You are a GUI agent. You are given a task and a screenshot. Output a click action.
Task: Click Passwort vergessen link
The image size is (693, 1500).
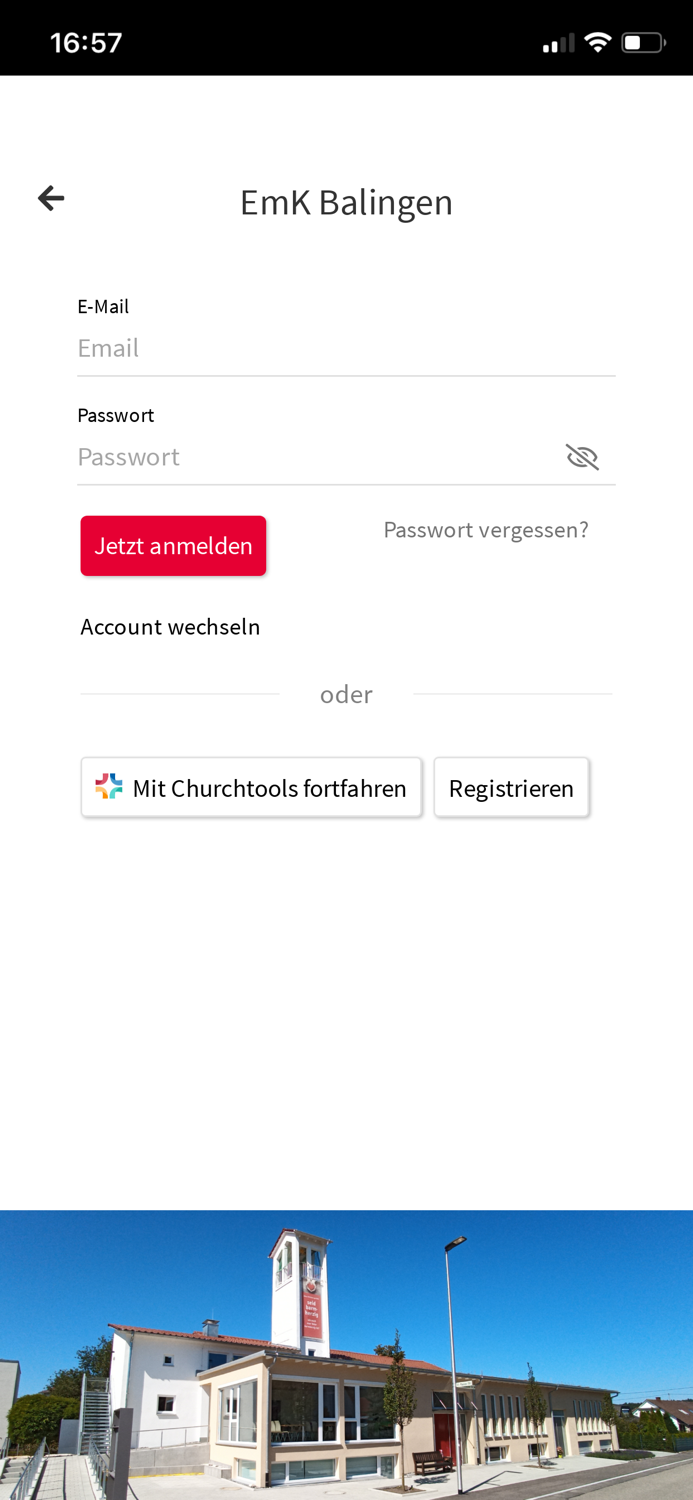tap(487, 529)
